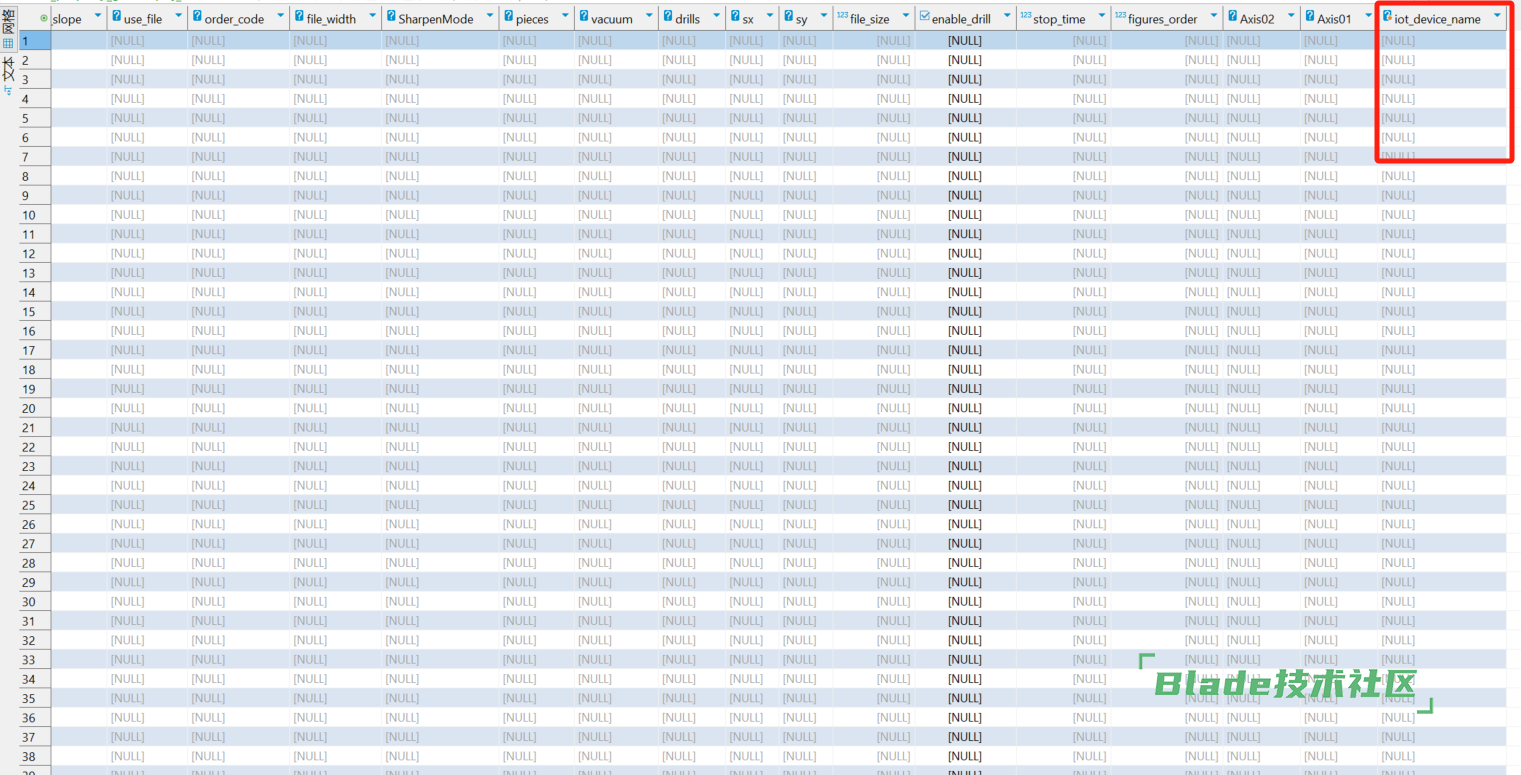
Task: Click the enable_drill cell in row 20
Action: point(964,408)
